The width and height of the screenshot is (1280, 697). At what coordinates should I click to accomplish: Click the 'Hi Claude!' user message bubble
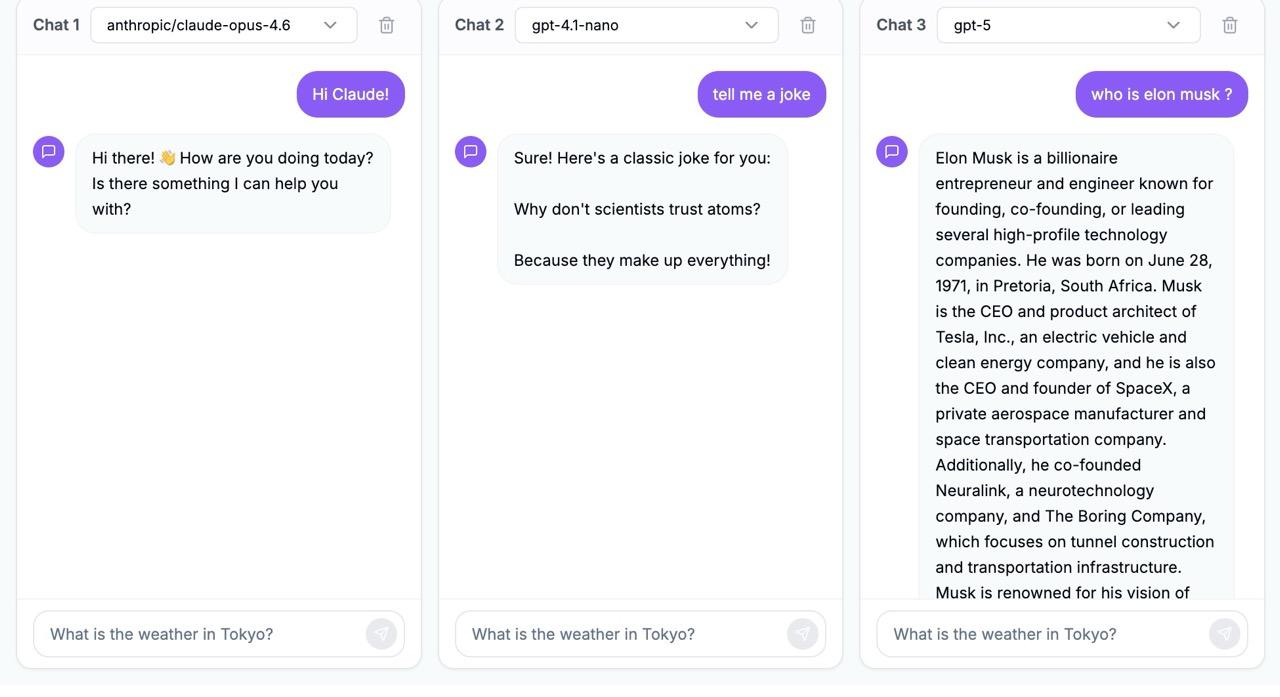(x=350, y=93)
